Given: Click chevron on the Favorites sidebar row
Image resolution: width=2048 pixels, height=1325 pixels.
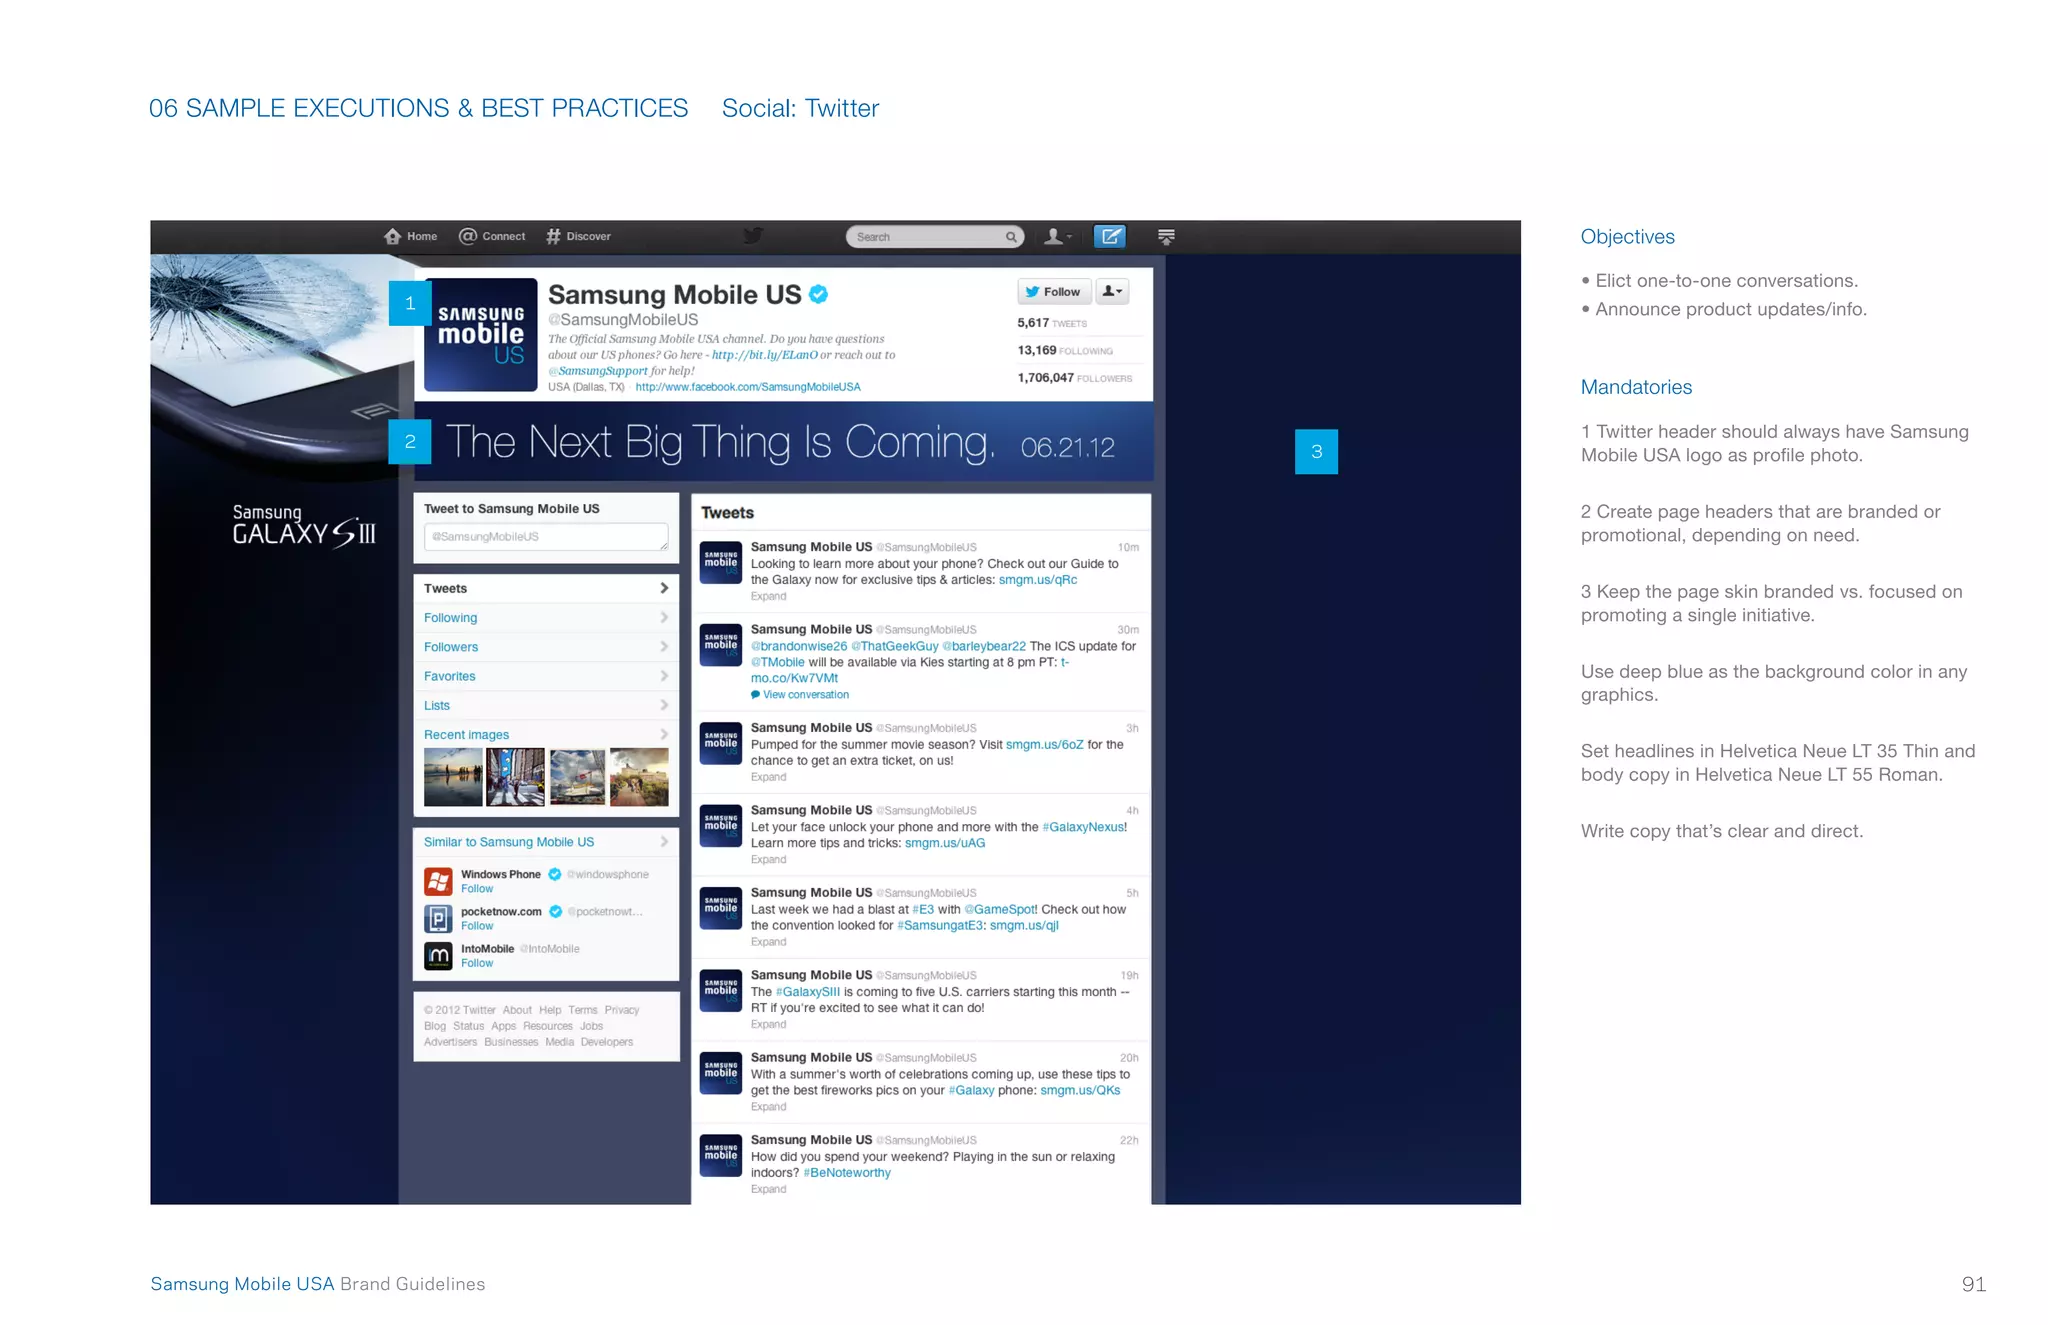Looking at the screenshot, I should pos(664,676).
